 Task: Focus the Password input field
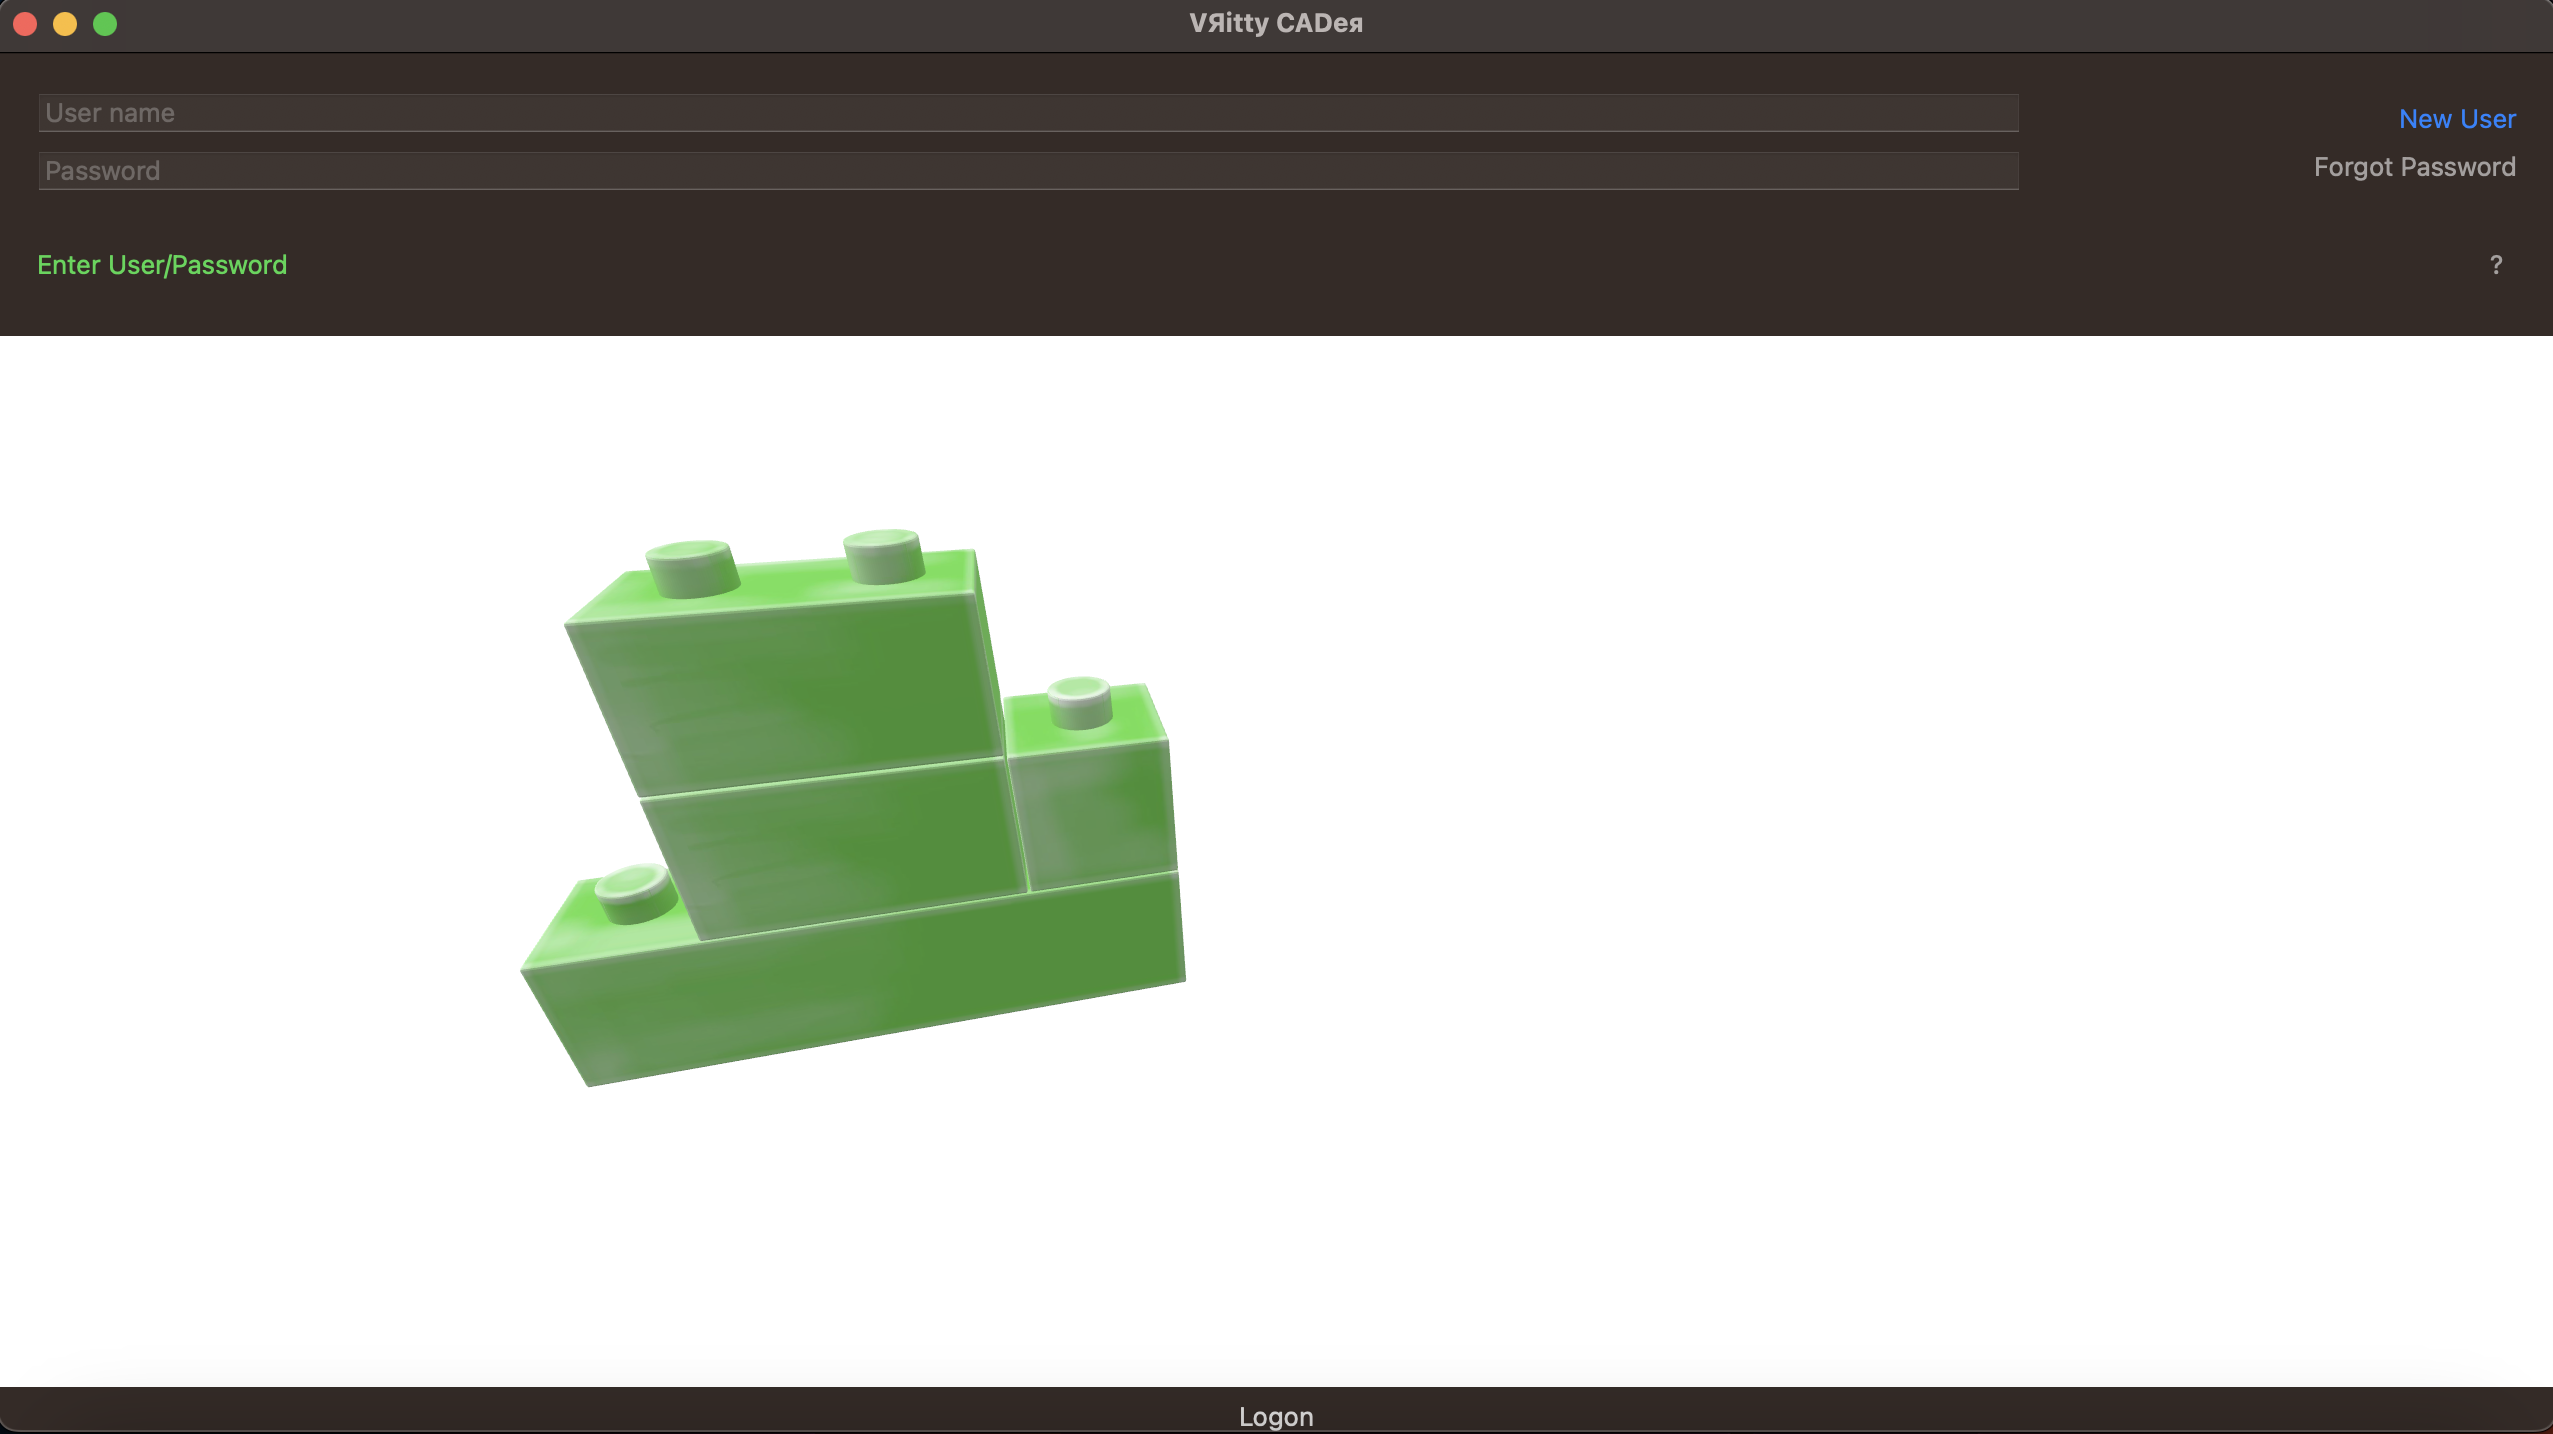point(1028,171)
